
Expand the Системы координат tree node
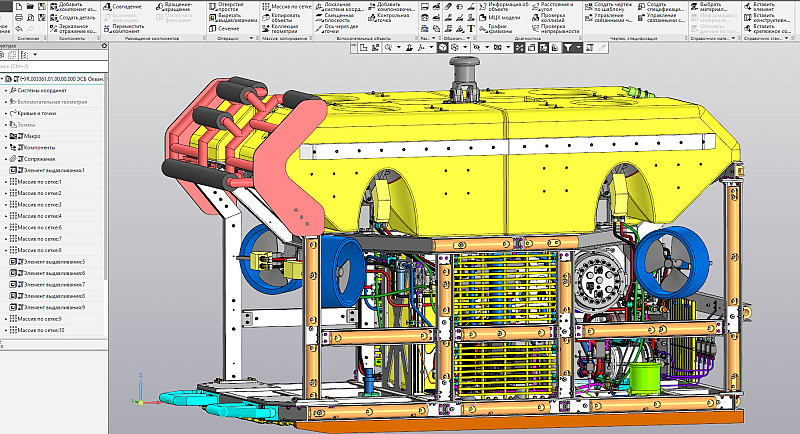click(x=6, y=90)
